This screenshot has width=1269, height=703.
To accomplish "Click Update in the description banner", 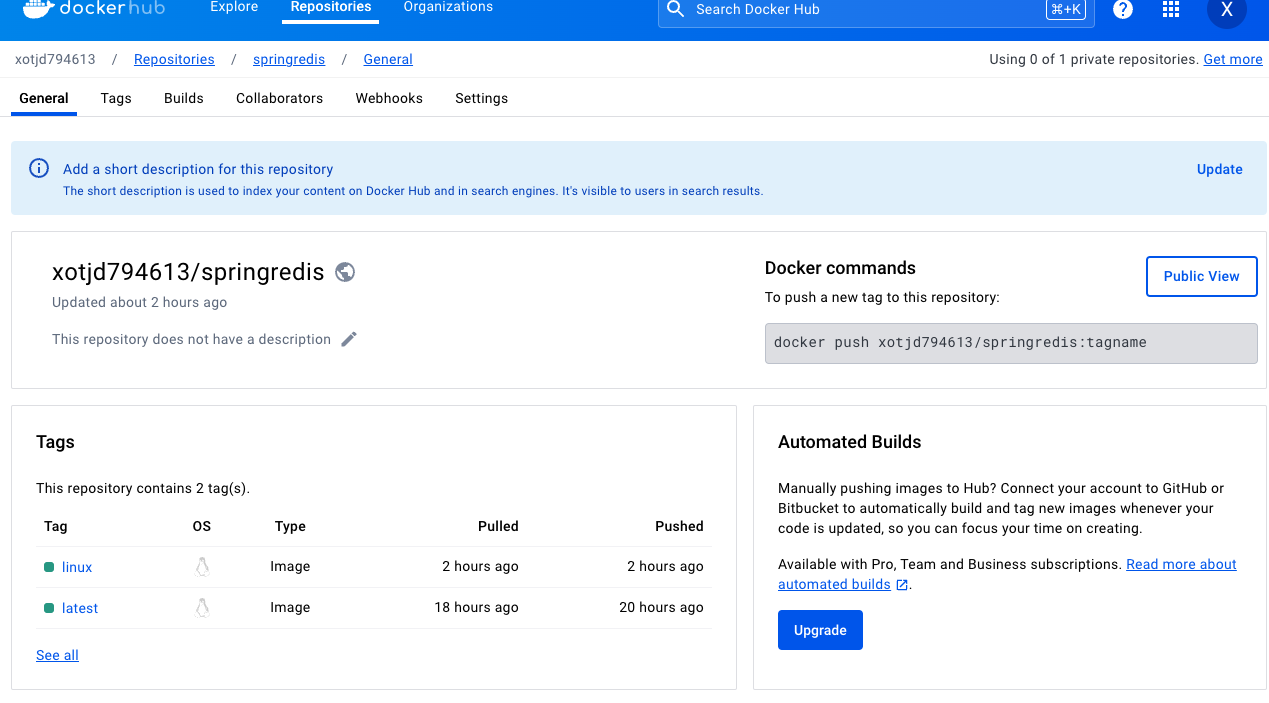I will pos(1220,169).
